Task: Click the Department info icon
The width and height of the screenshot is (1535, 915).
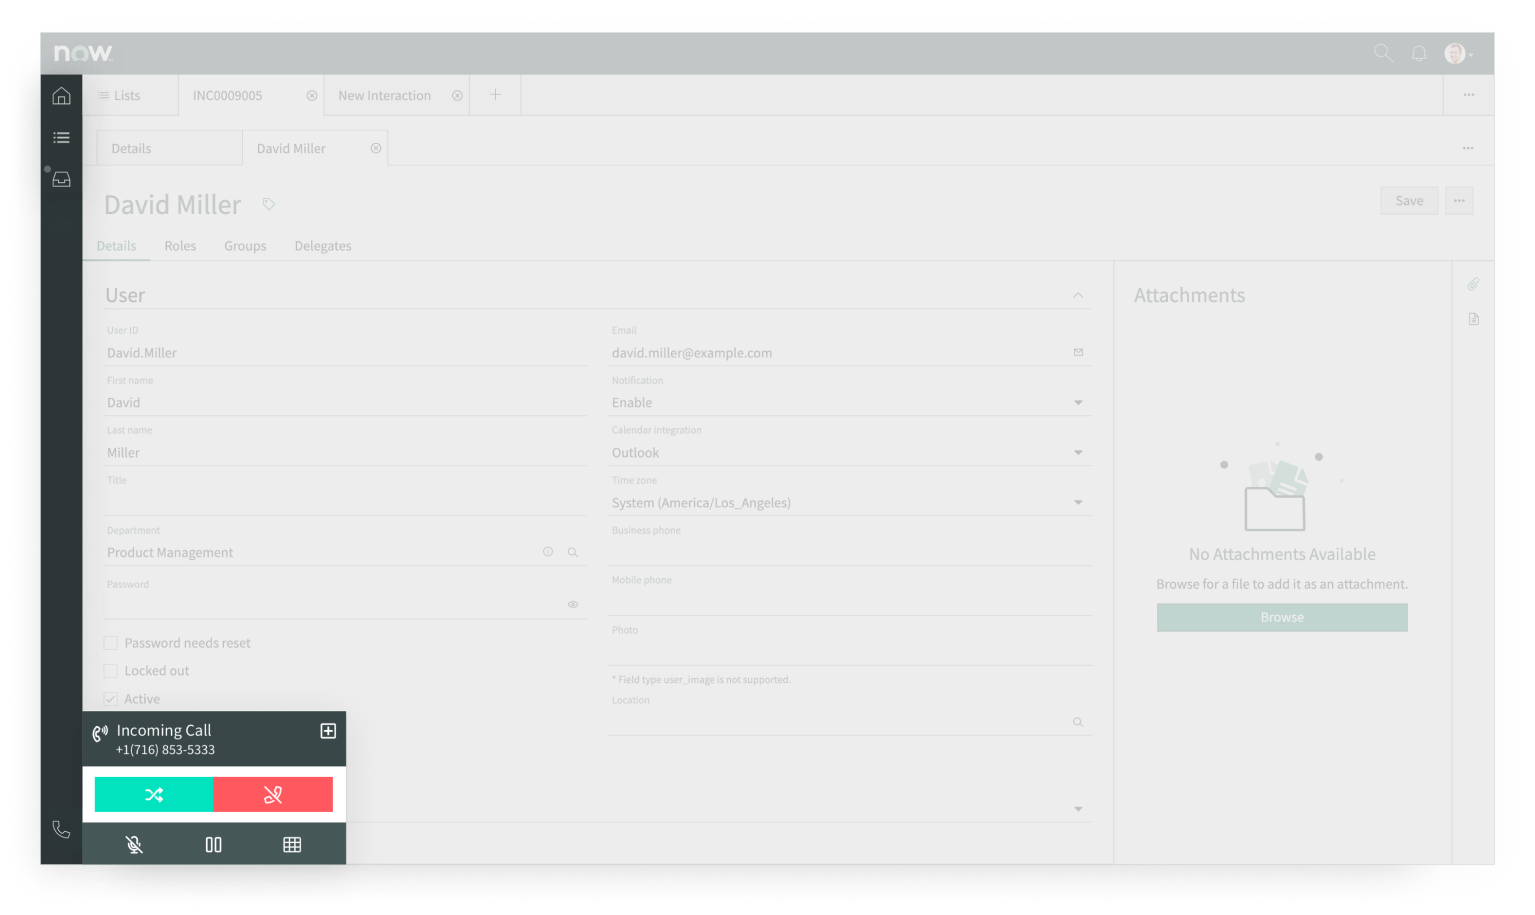Action: pyautogui.click(x=548, y=552)
